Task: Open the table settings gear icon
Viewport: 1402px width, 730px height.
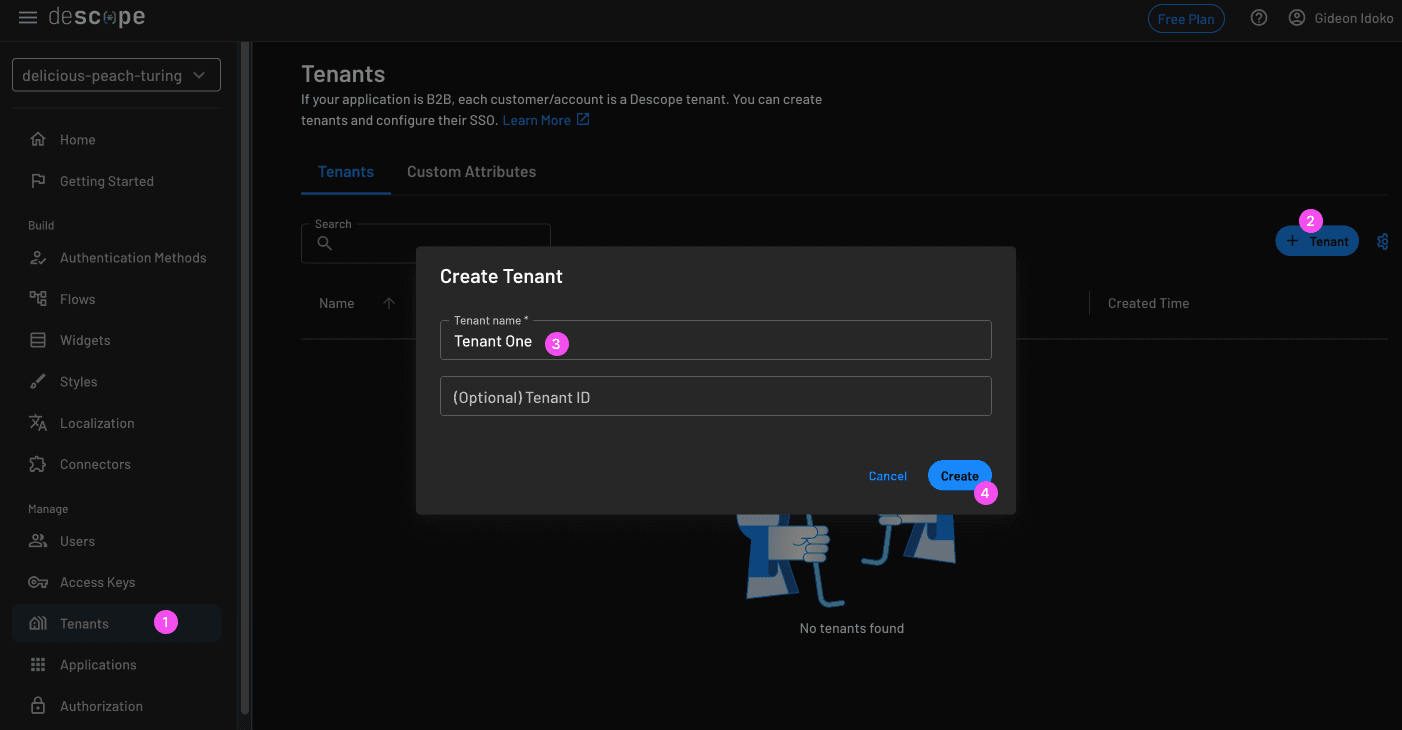Action: tap(1383, 241)
